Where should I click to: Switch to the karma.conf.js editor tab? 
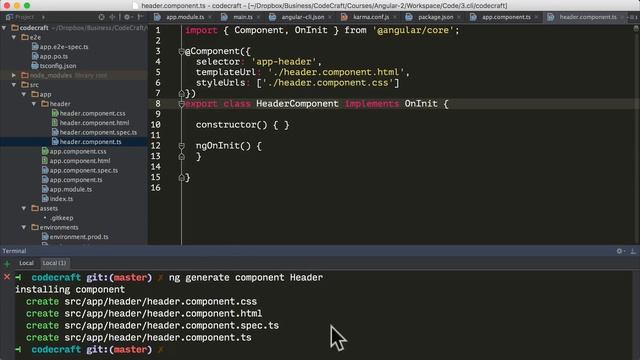point(371,17)
